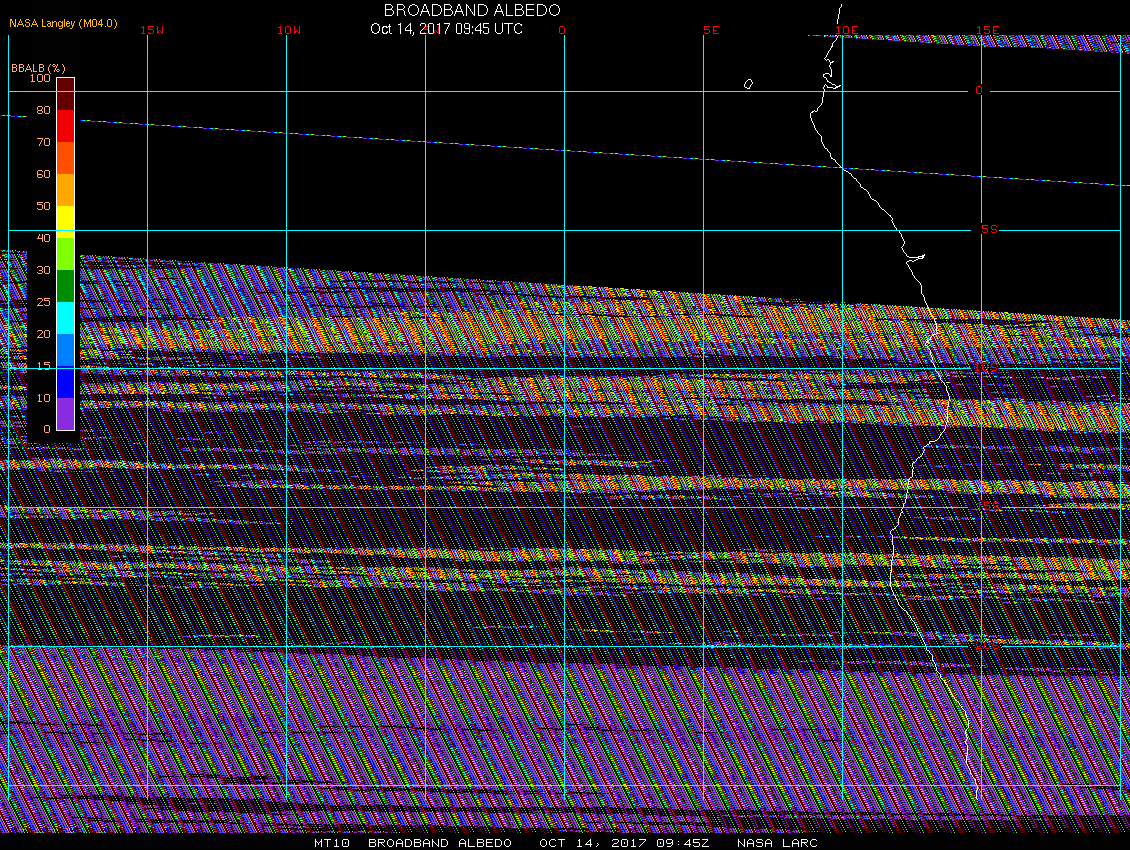The height and width of the screenshot is (850, 1130).
Task: Click the 25 tick on the color scale
Action: (43, 302)
